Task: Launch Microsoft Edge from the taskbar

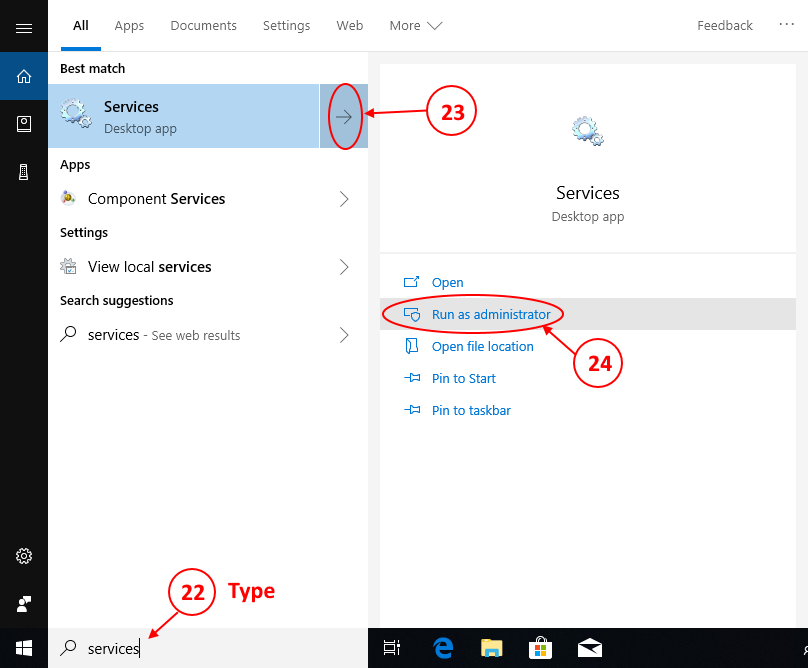Action: [443, 648]
